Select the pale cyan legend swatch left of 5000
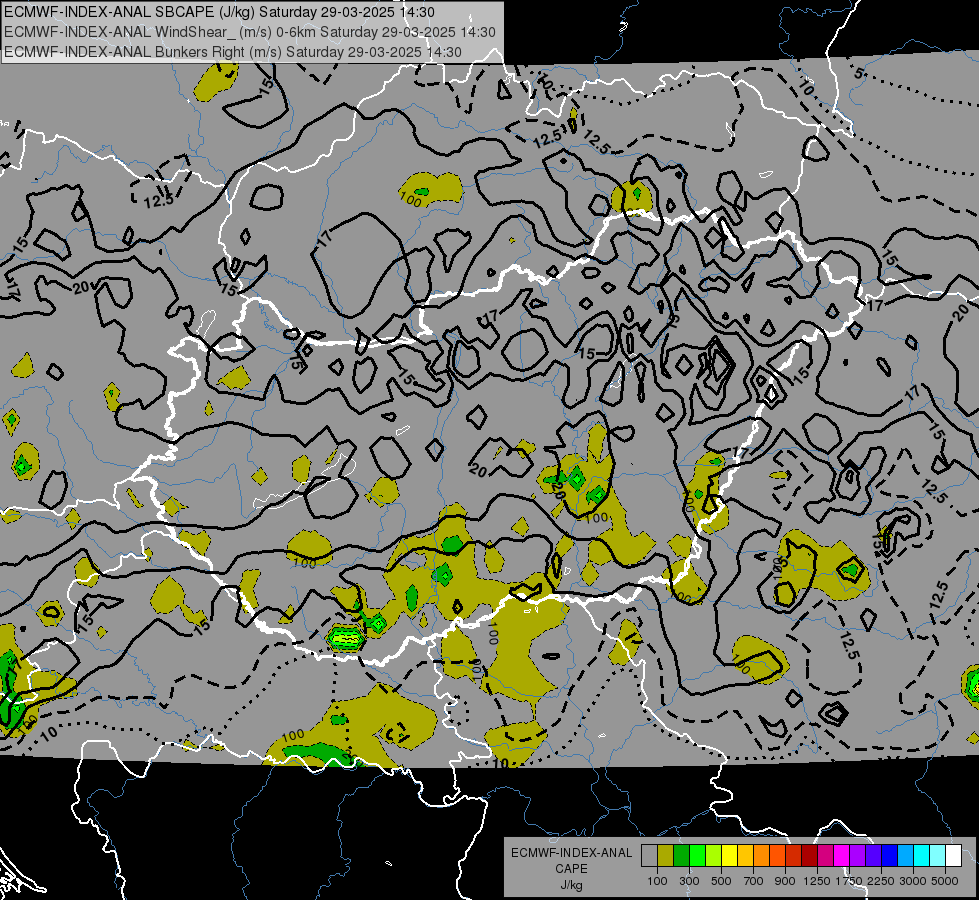This screenshot has width=979, height=900. coord(938,856)
